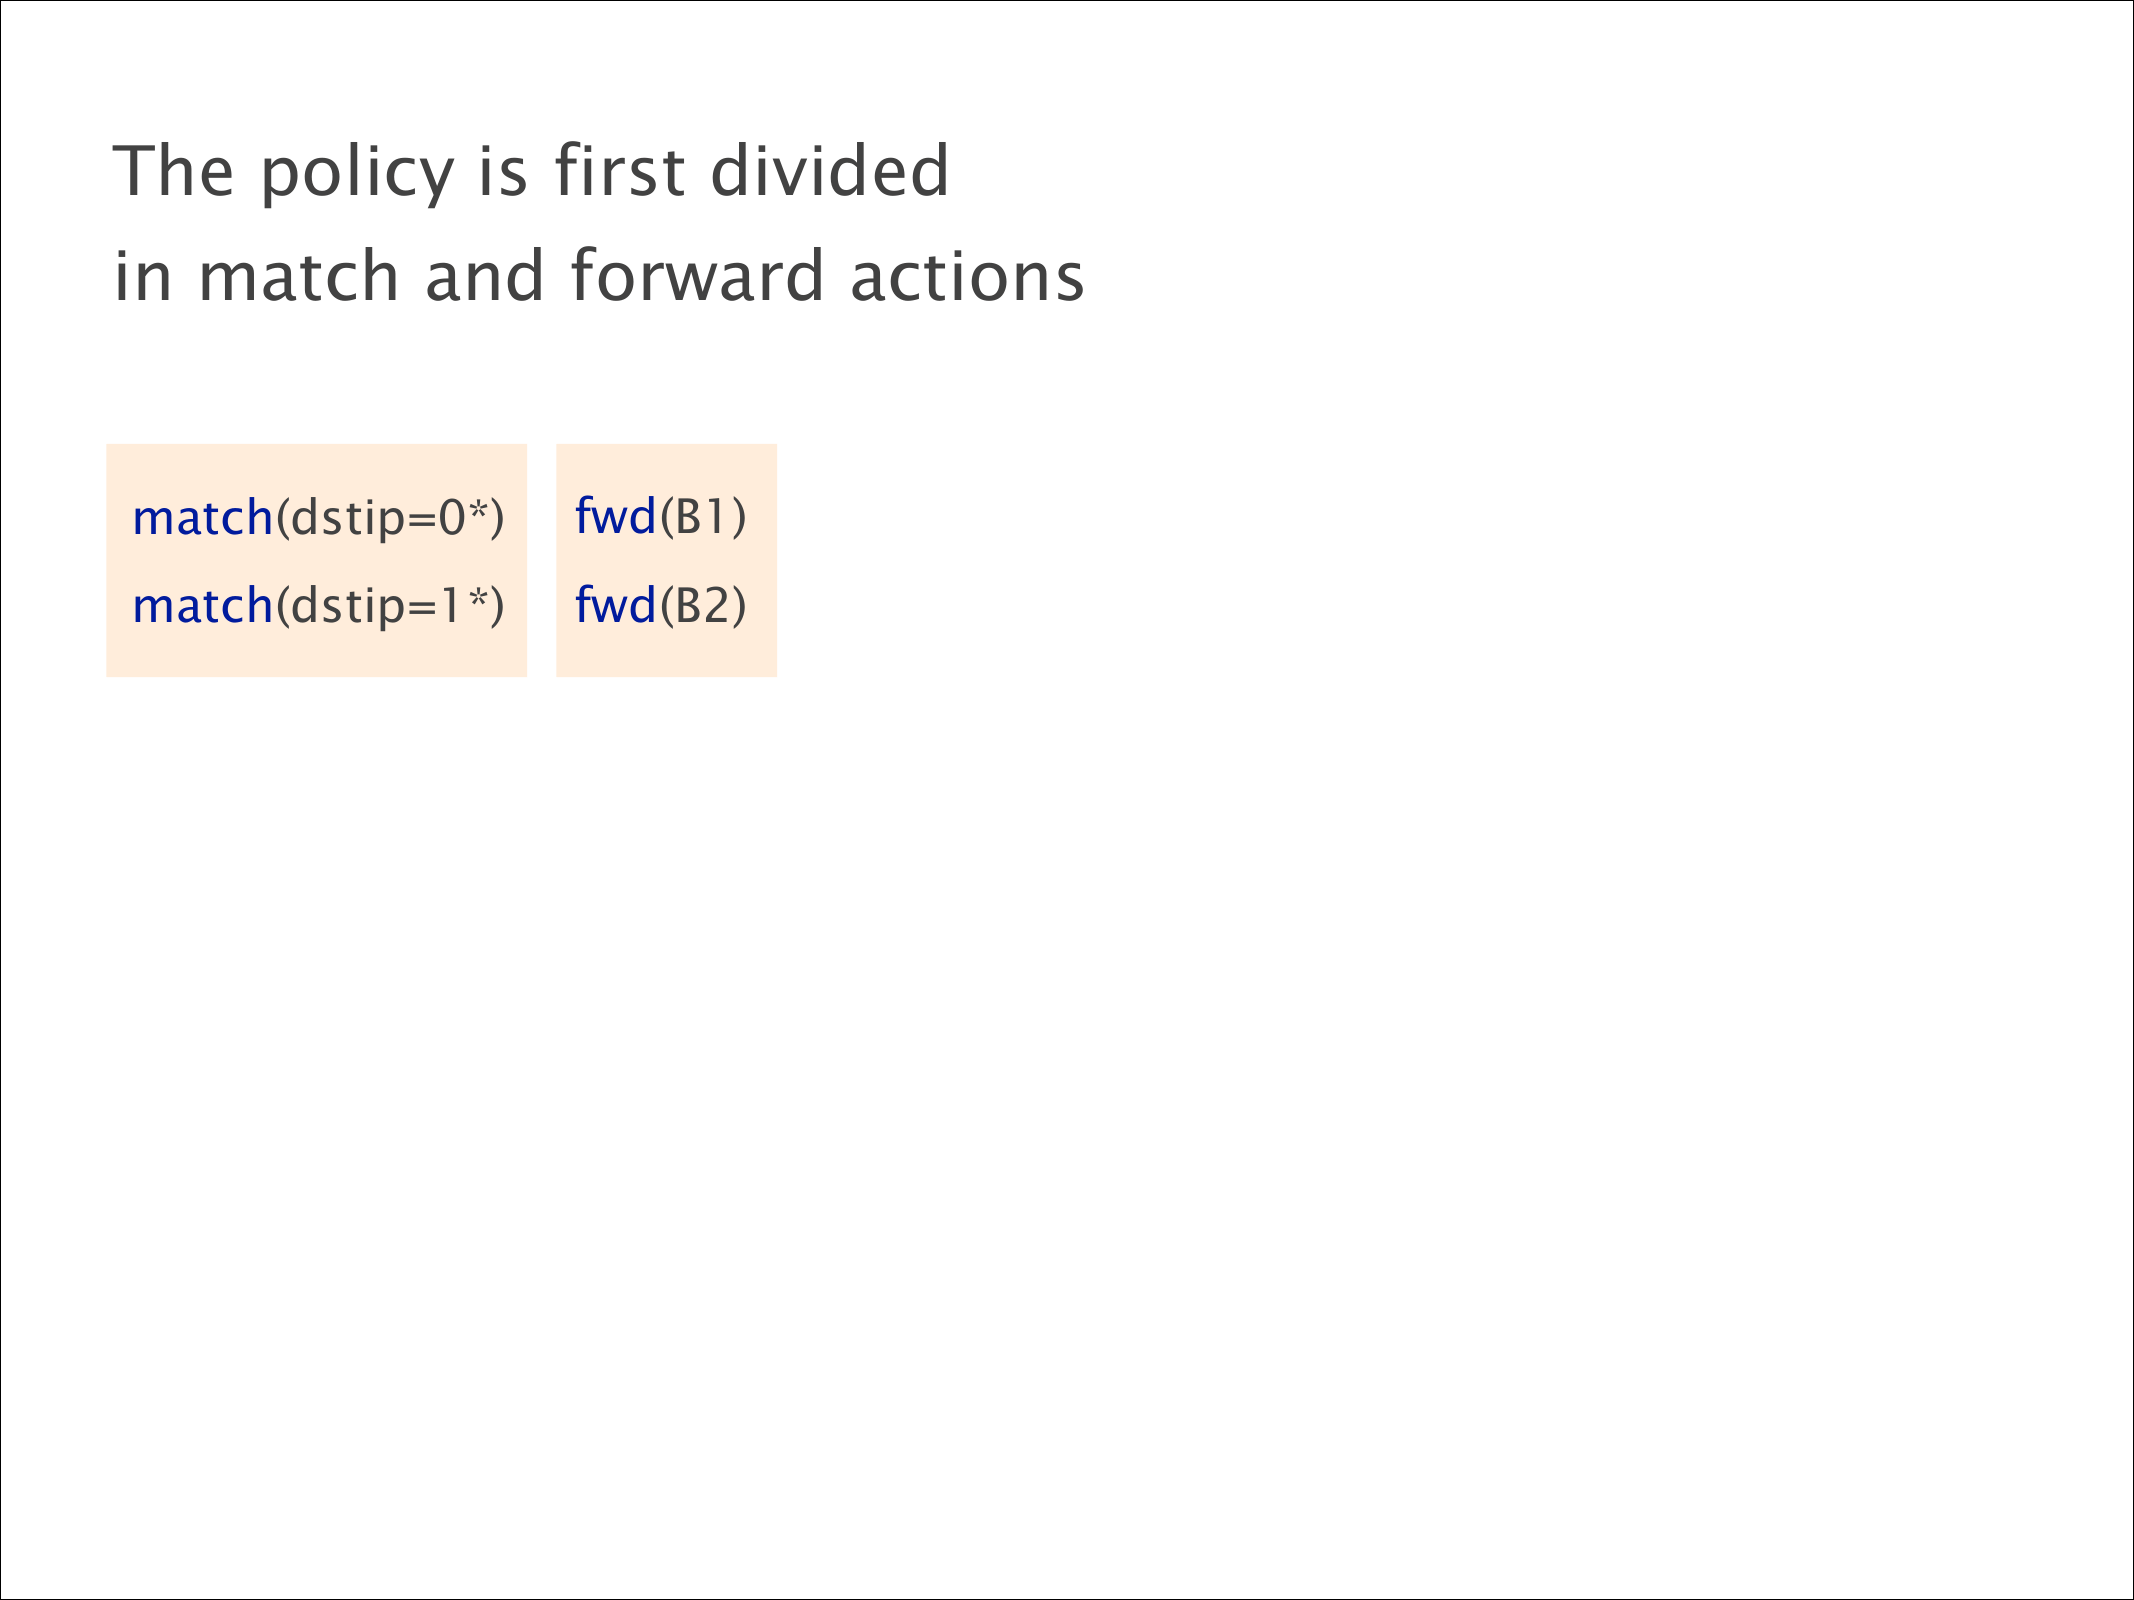Click the blue "match" keyword before dstip=0*
Viewport: 2134px width, 1600px height.
(x=203, y=518)
